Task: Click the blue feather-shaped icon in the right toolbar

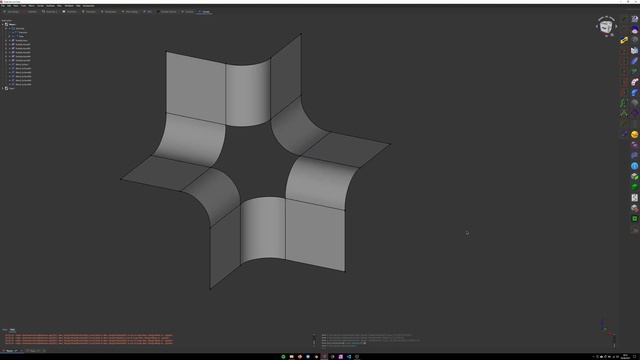Action: [634, 61]
